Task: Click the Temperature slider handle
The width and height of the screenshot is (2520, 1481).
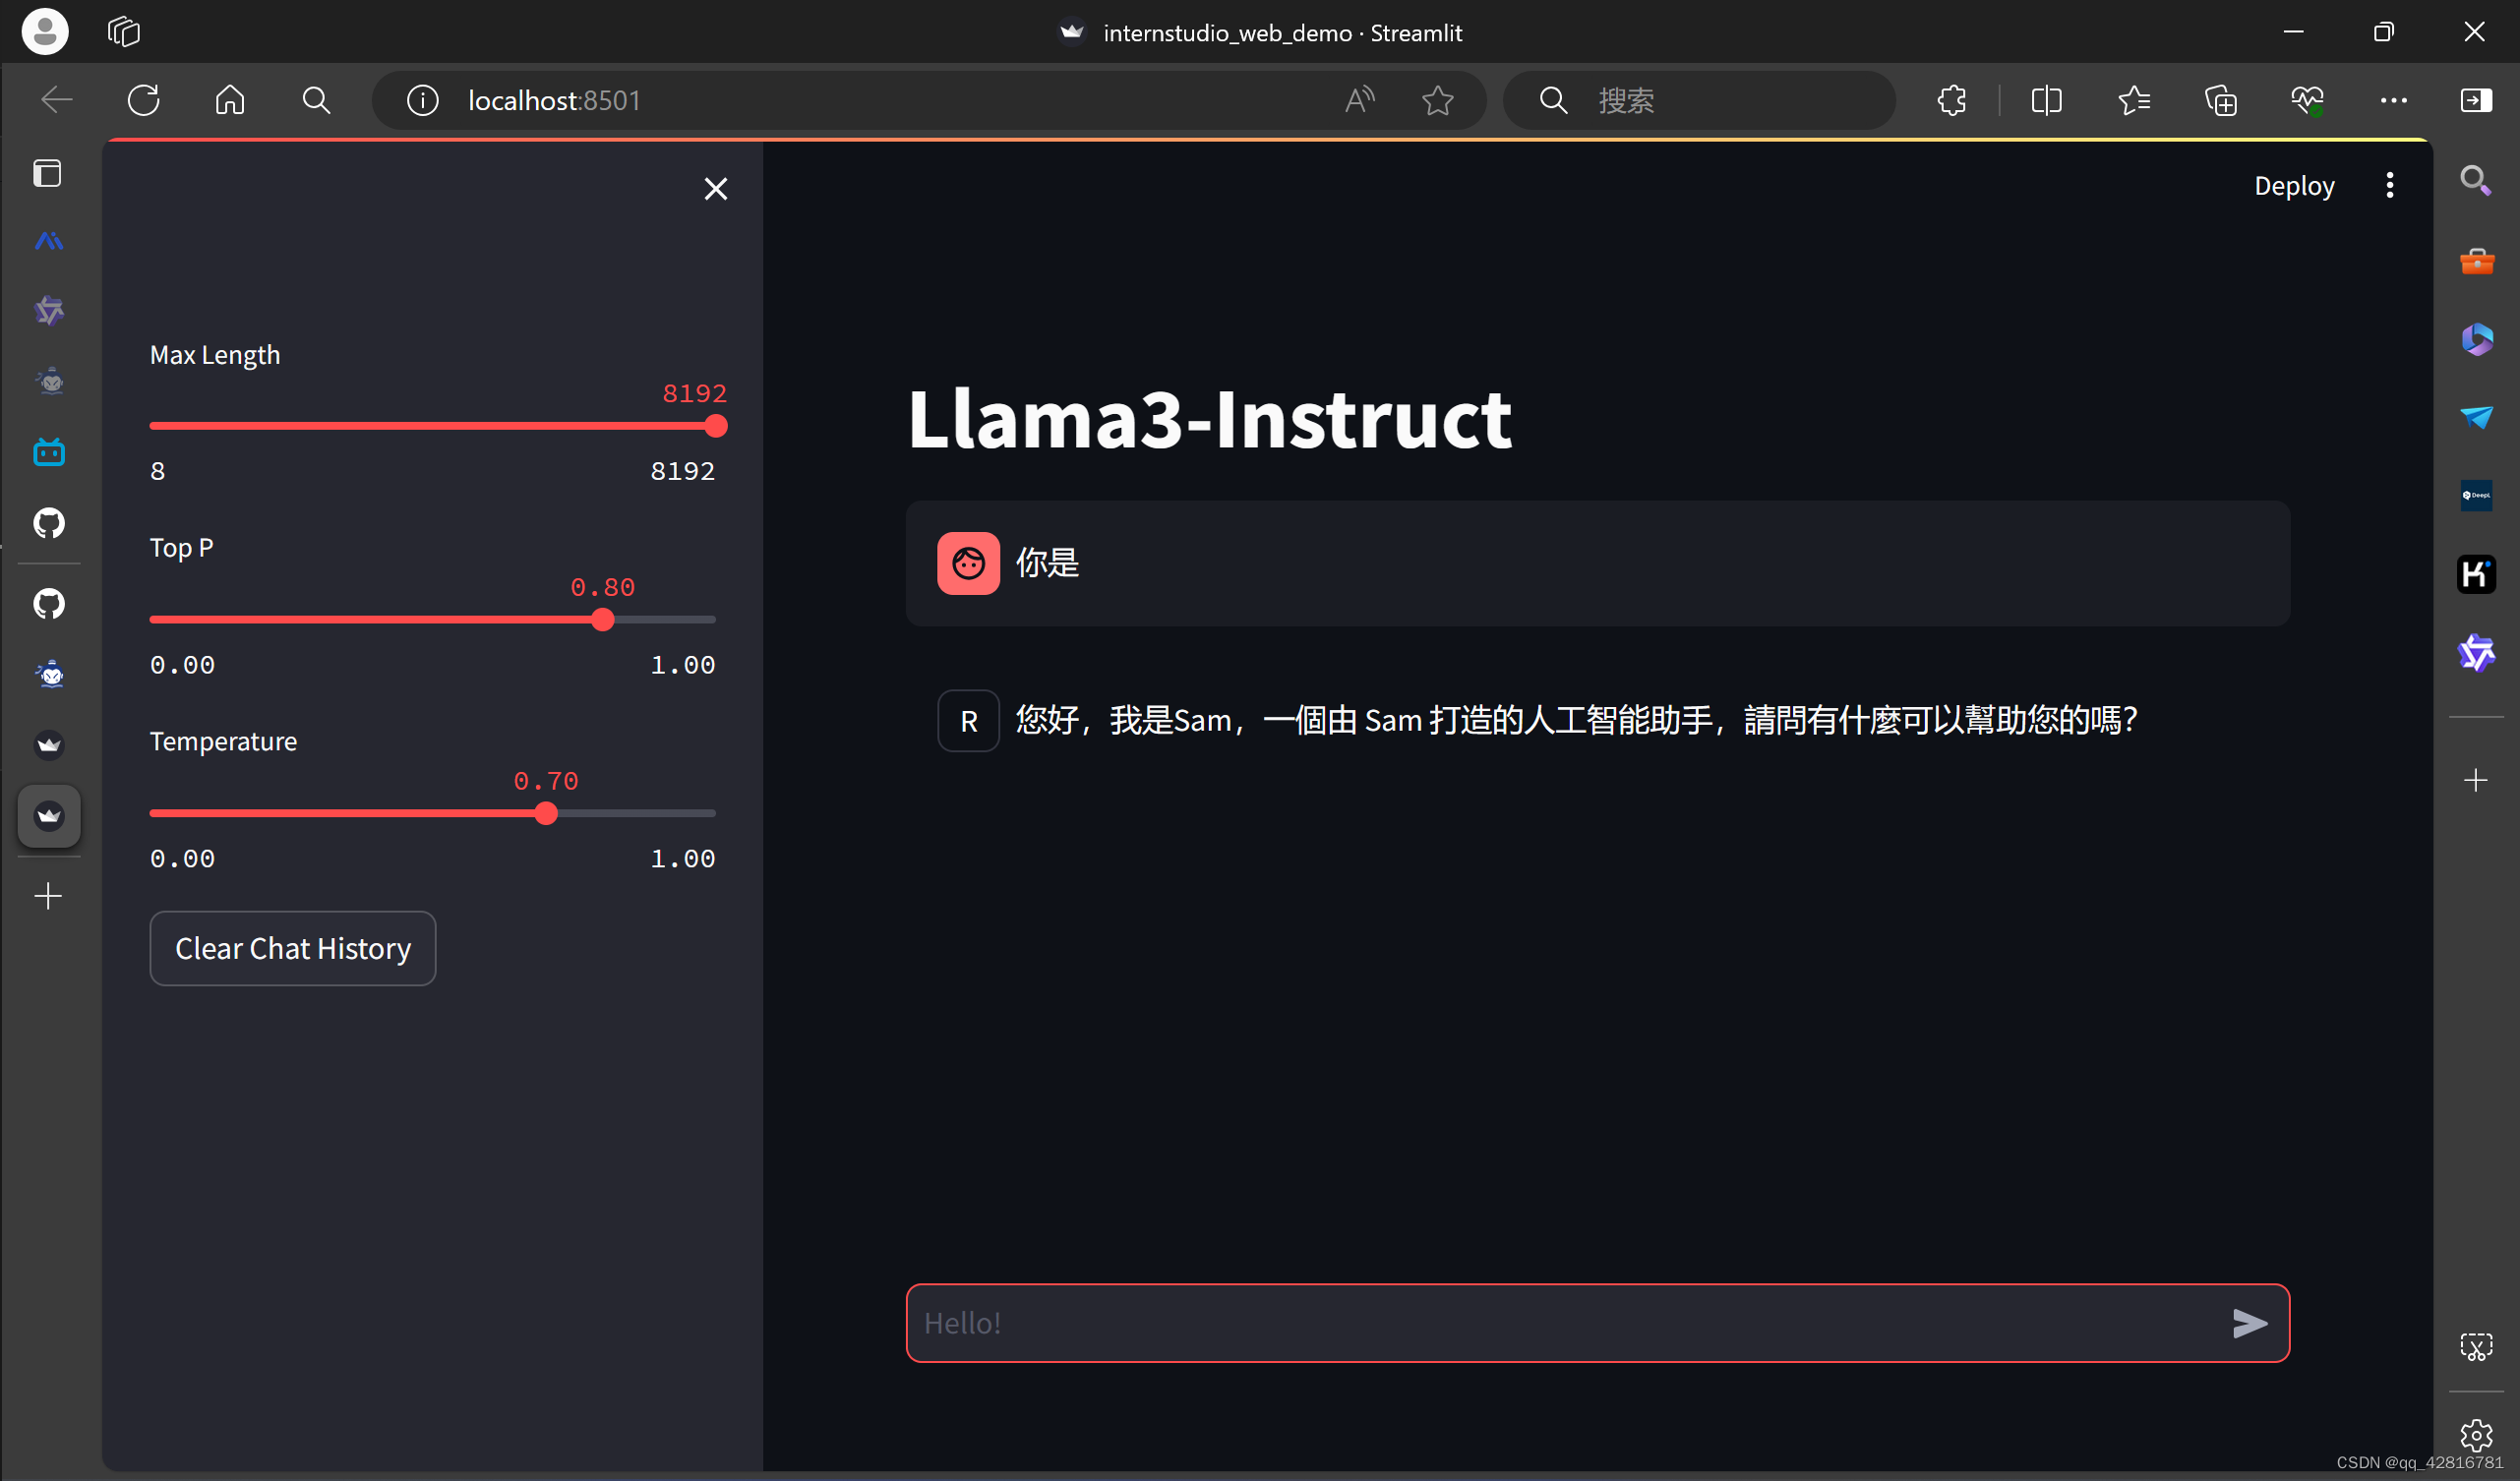Action: [546, 813]
